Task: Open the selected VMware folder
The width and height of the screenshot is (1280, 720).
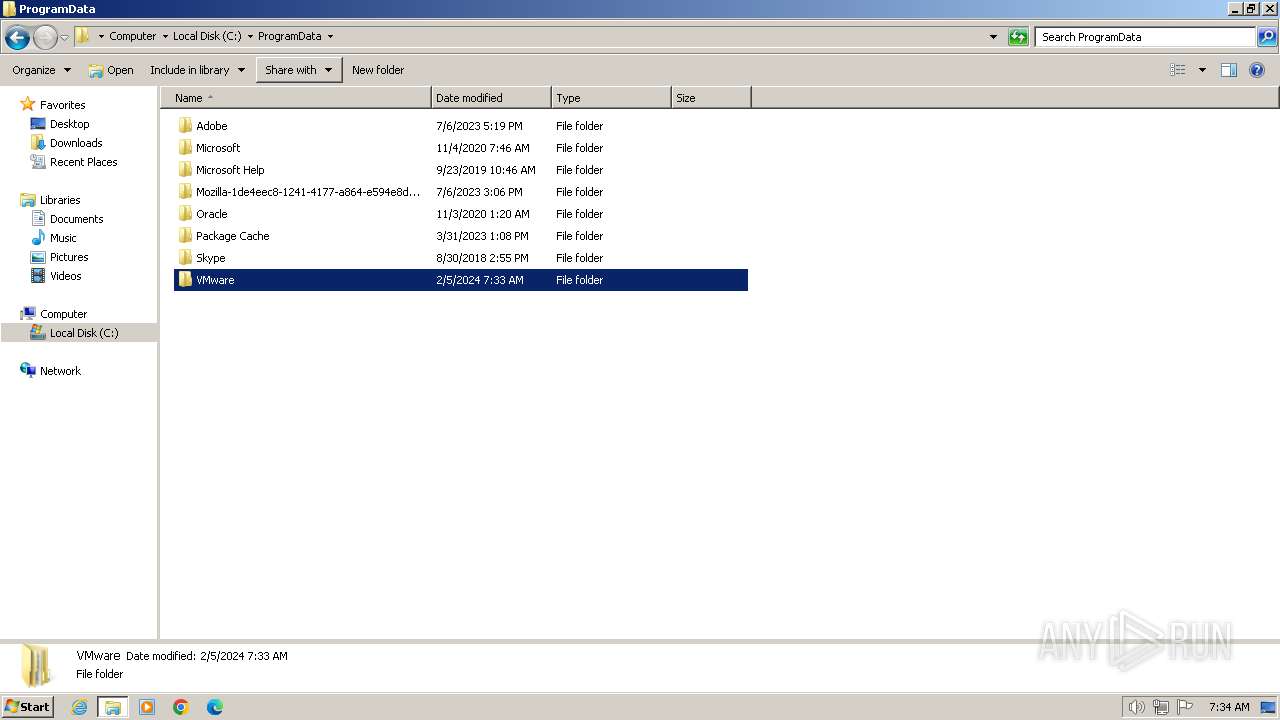Action: [x=110, y=70]
